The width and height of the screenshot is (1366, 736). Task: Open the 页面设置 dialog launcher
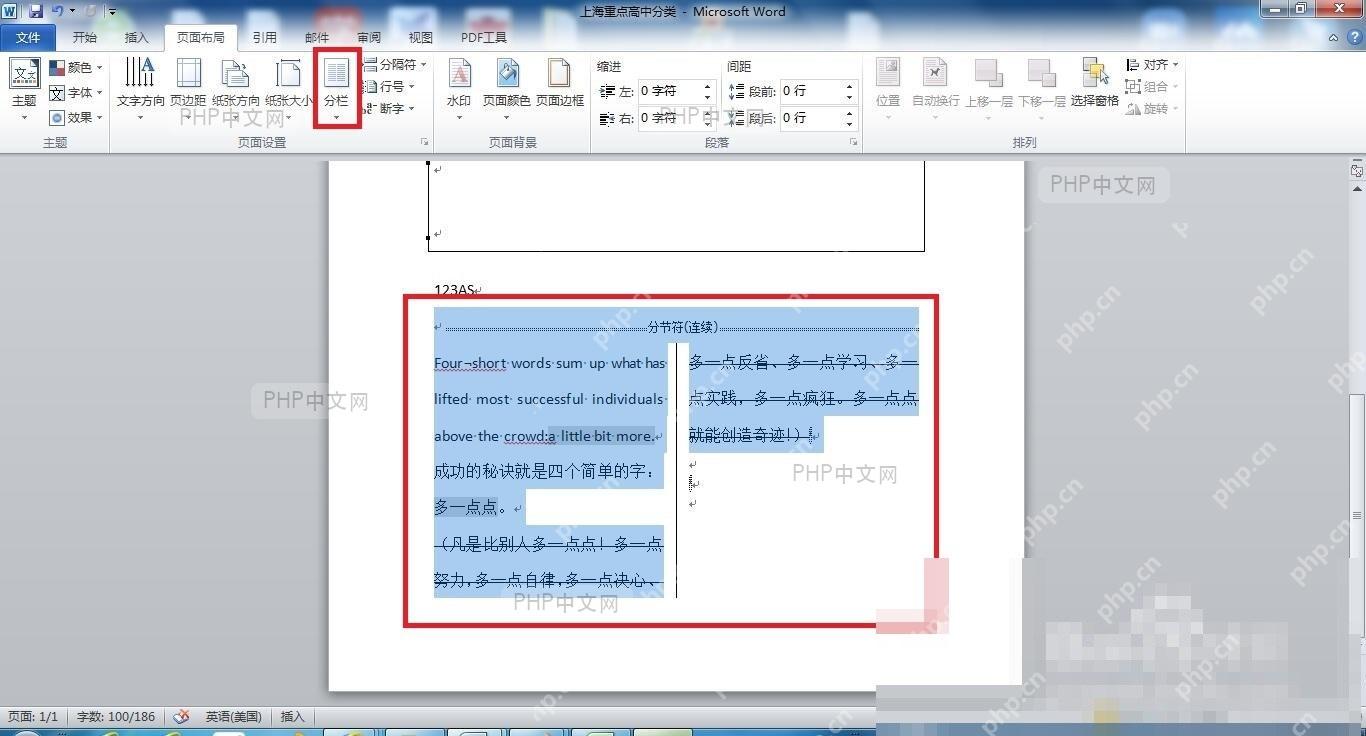(425, 143)
